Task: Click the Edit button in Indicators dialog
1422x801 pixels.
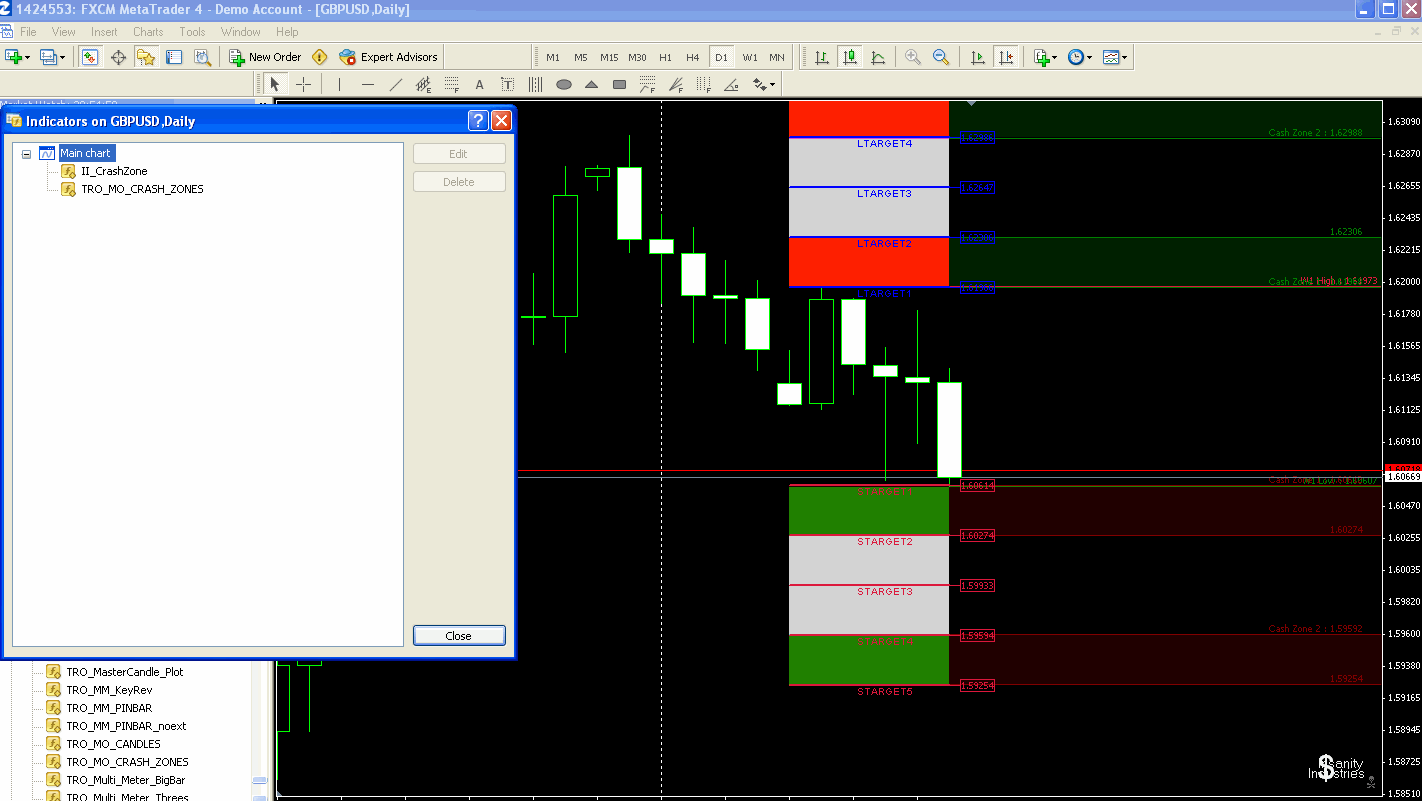Action: click(x=459, y=154)
